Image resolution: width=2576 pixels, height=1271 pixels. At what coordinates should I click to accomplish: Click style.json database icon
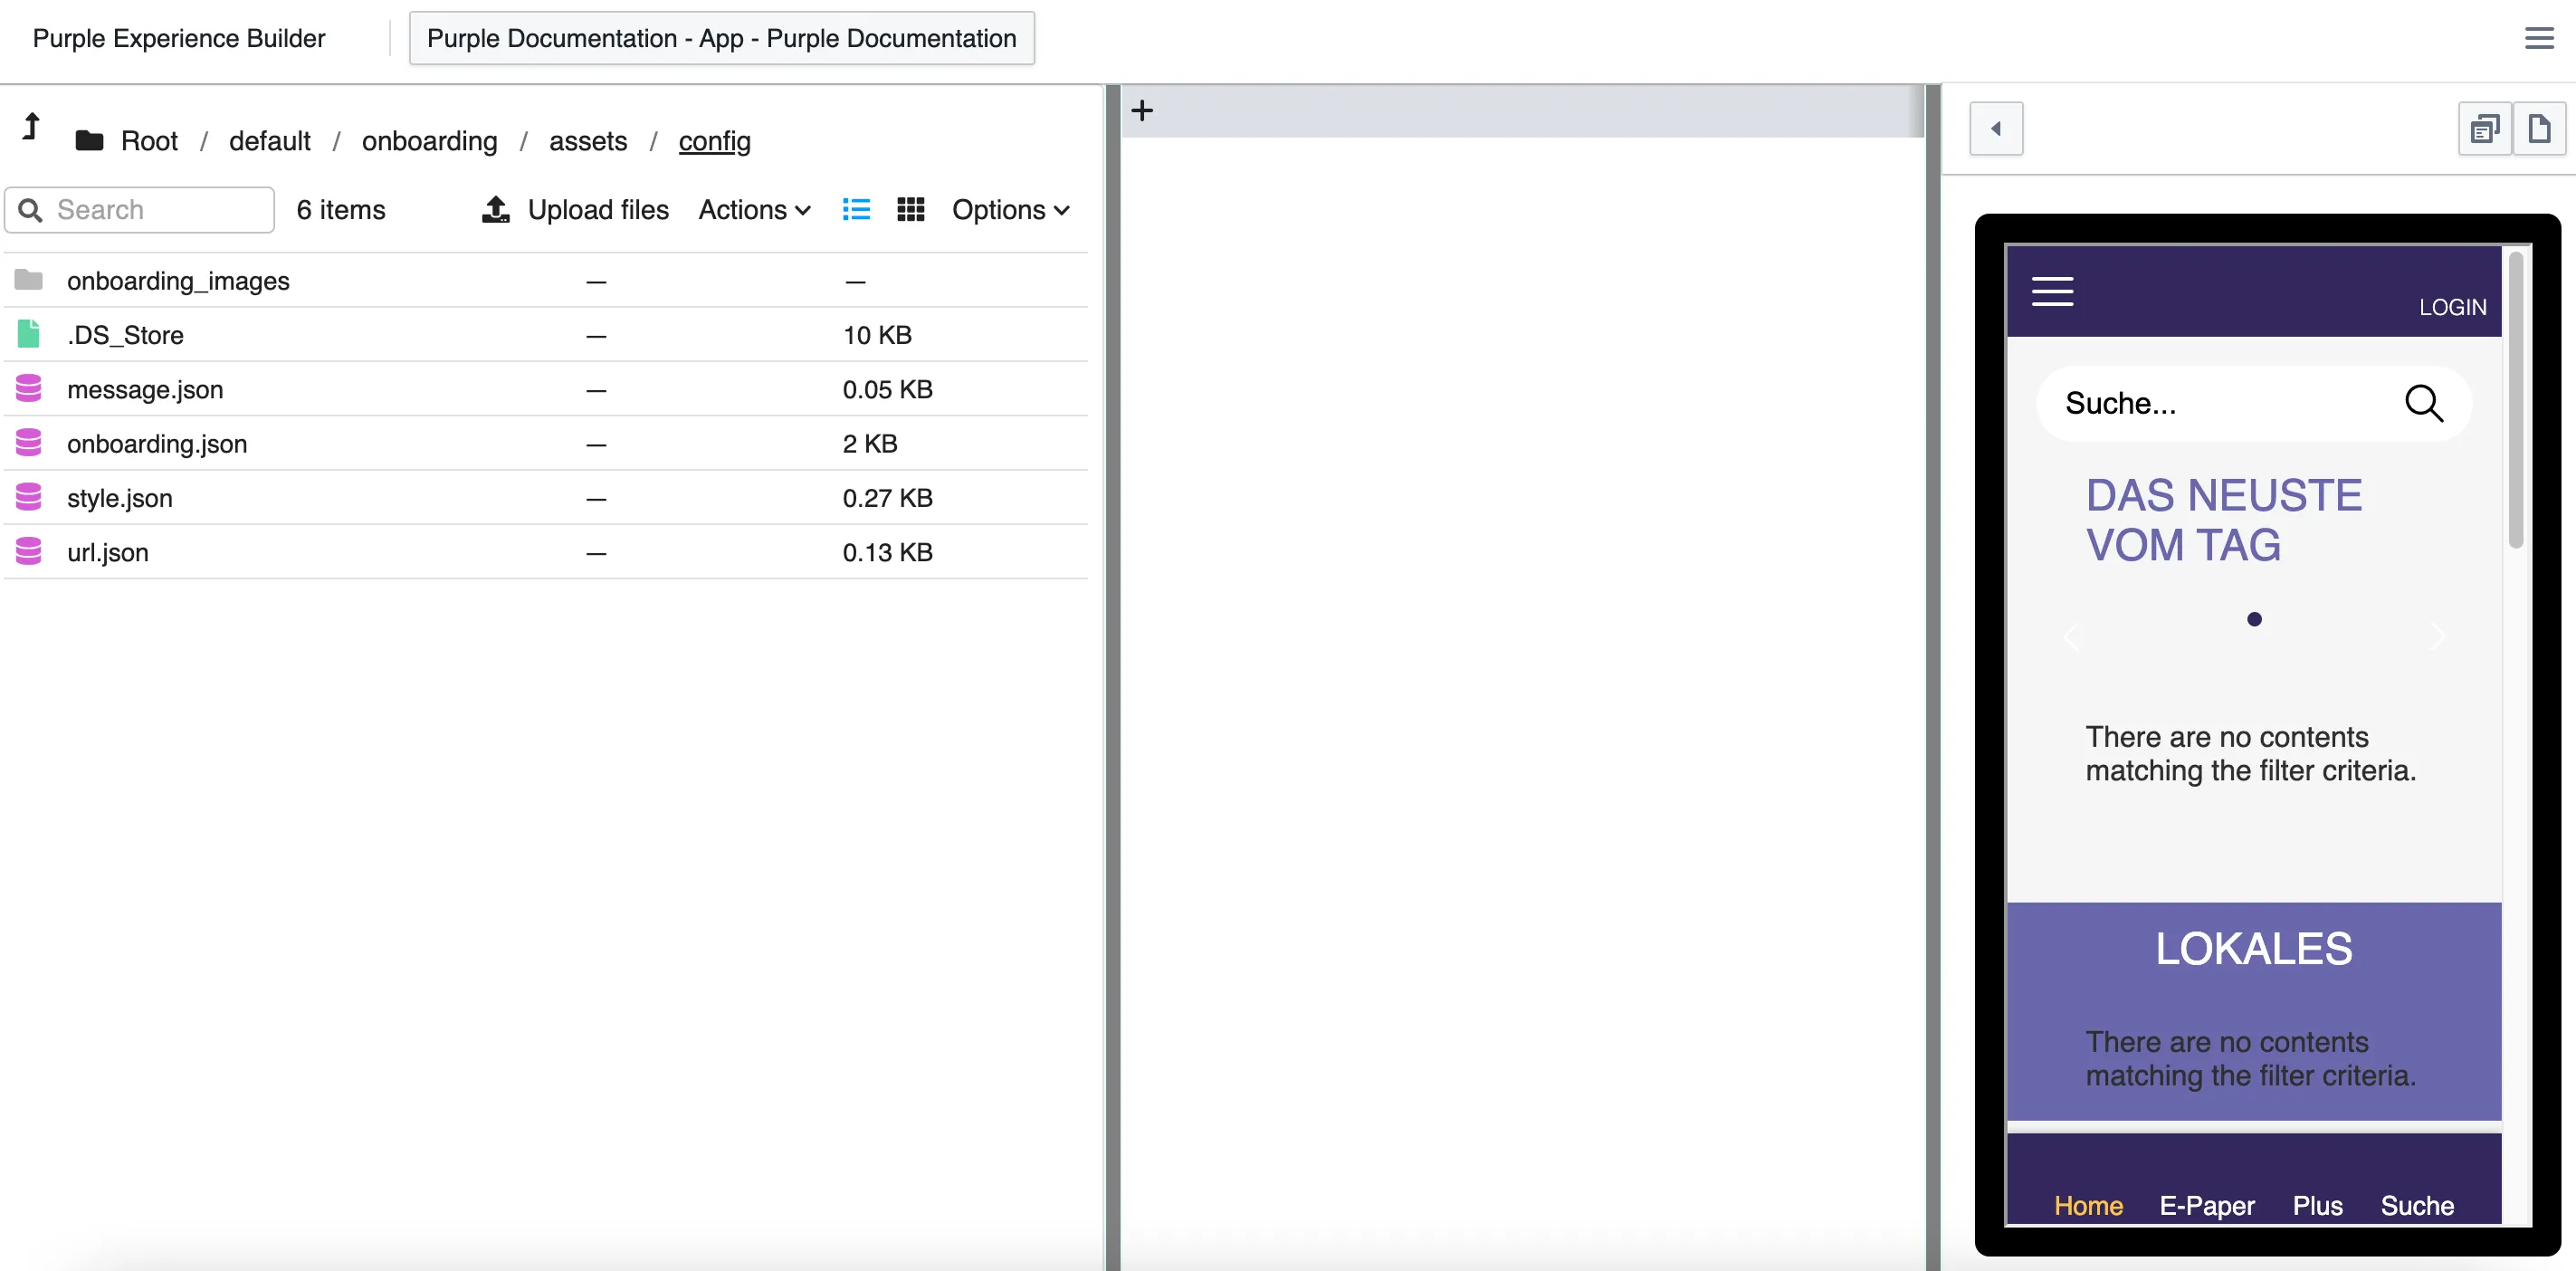click(29, 497)
